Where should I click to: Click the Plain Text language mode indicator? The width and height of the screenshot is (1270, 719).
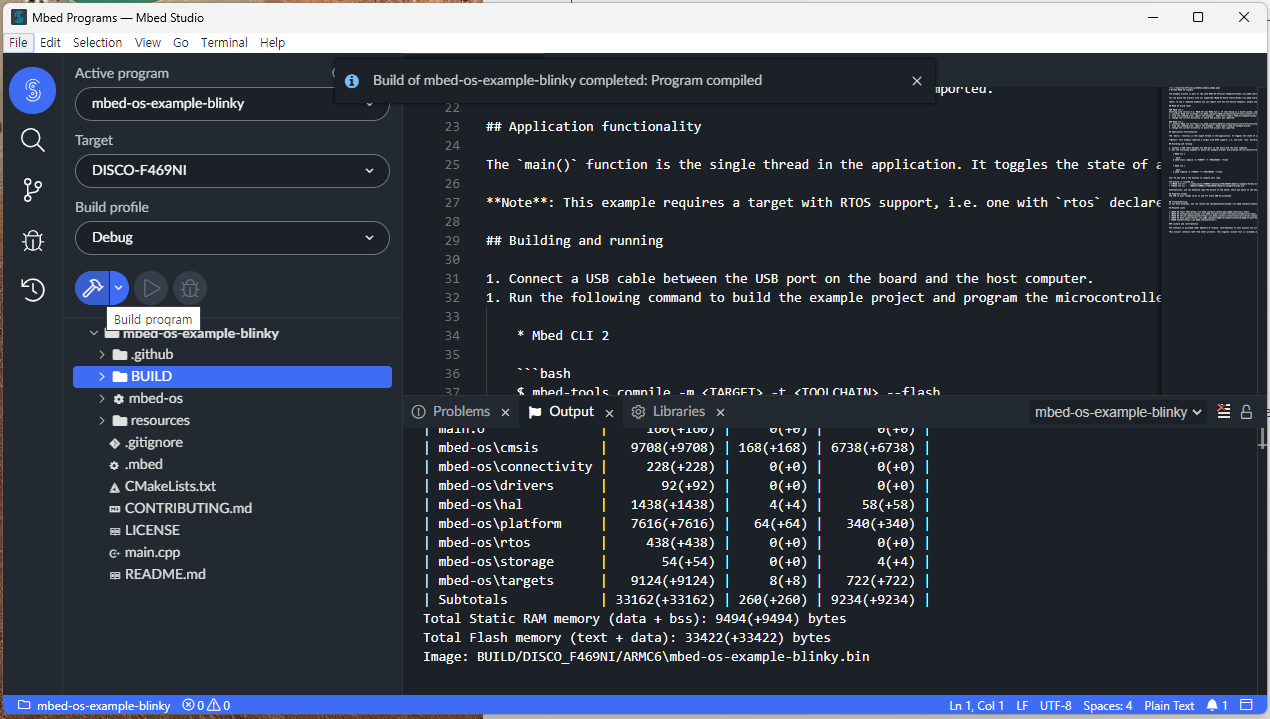pyautogui.click(x=1169, y=706)
